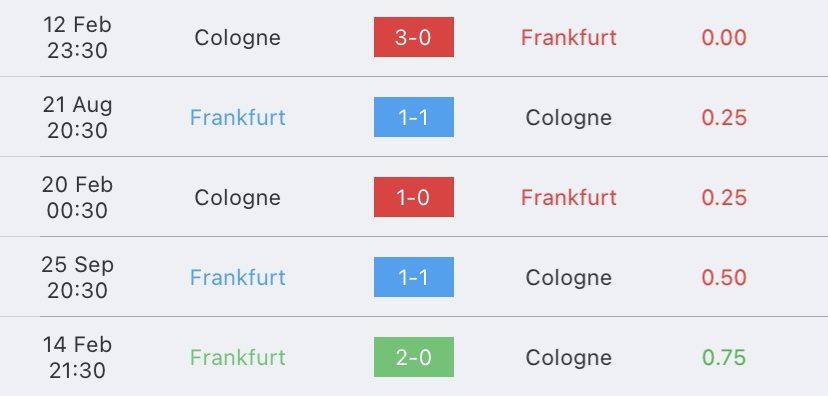
Task: Open blue Frankfurt link in 21 Aug match
Action: point(238,117)
